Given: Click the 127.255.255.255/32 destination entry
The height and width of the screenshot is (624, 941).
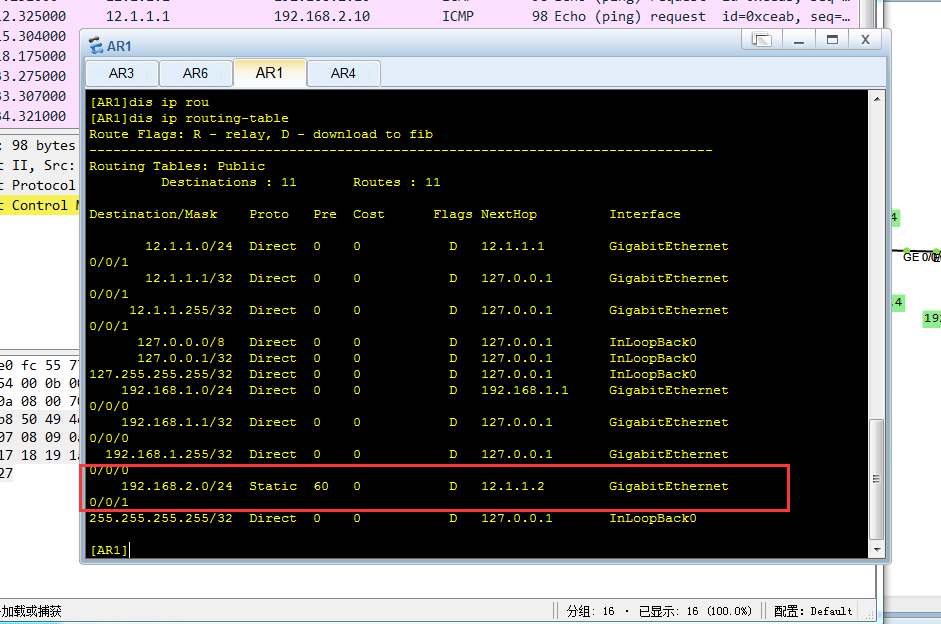Looking at the screenshot, I should pyautogui.click(x=161, y=374).
